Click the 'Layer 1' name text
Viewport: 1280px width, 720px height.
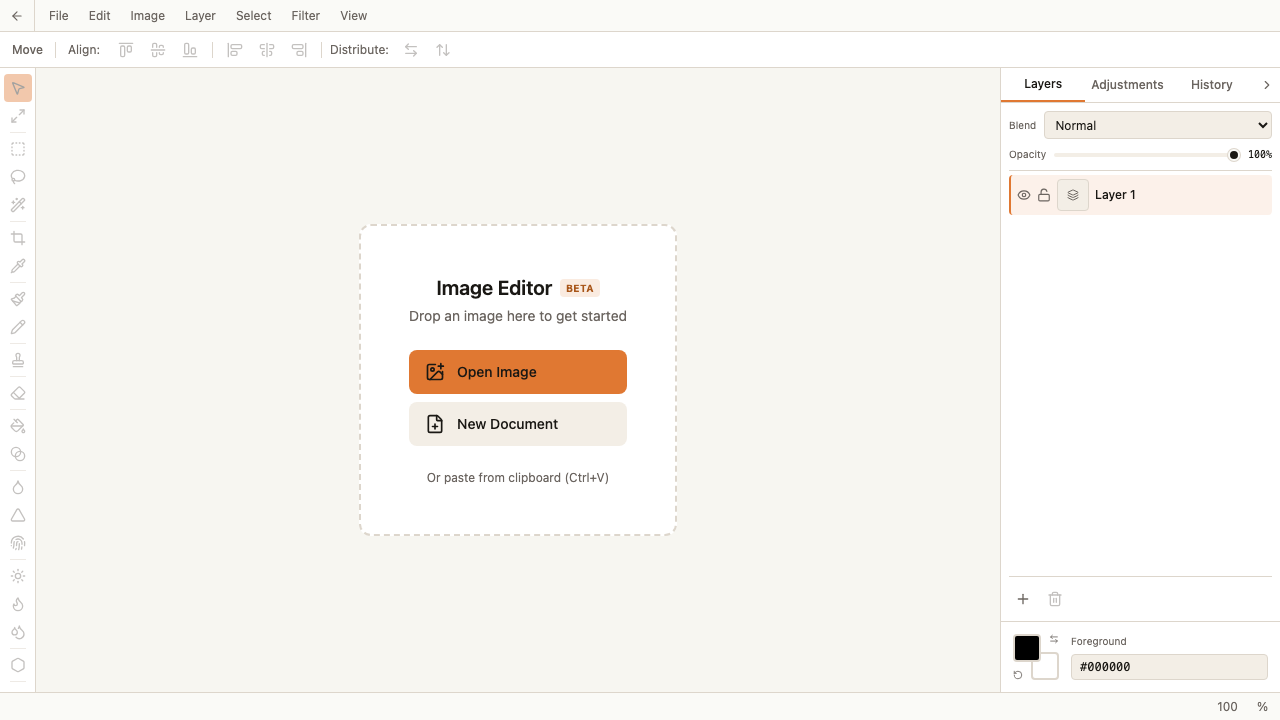pos(1115,195)
